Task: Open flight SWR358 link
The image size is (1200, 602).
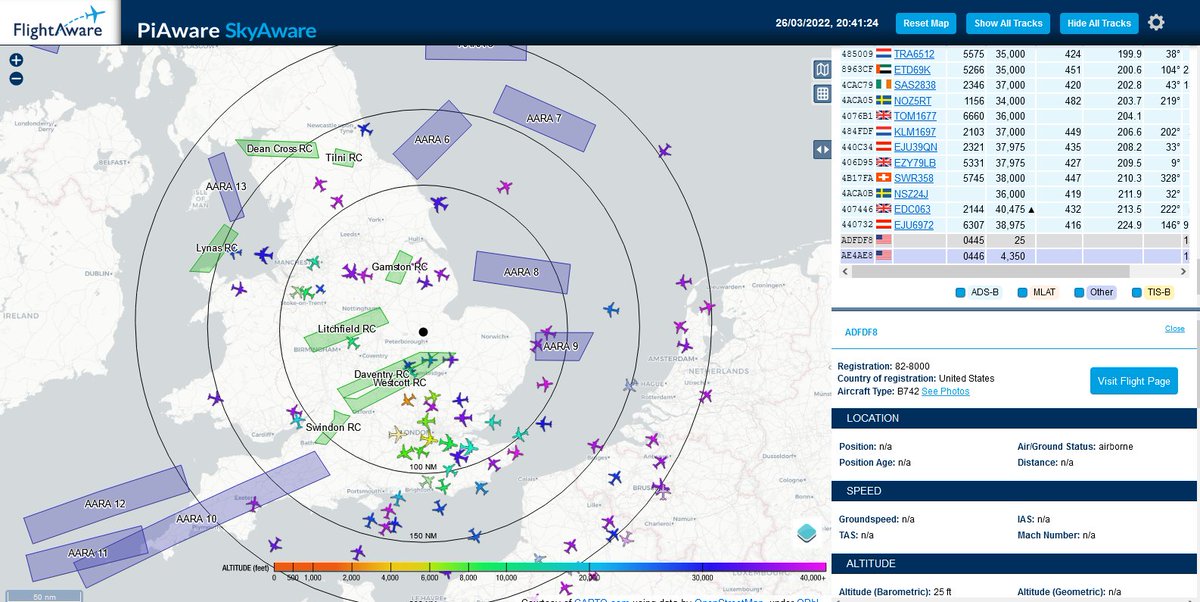Action: (913, 178)
